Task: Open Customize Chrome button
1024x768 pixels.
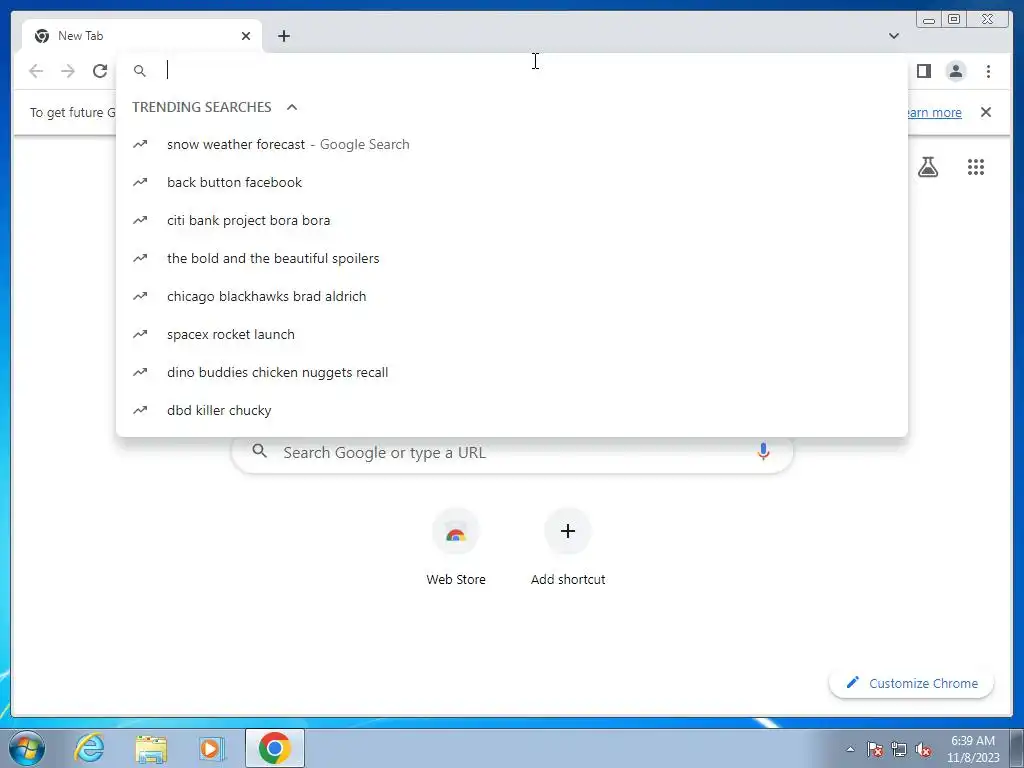Action: [911, 683]
